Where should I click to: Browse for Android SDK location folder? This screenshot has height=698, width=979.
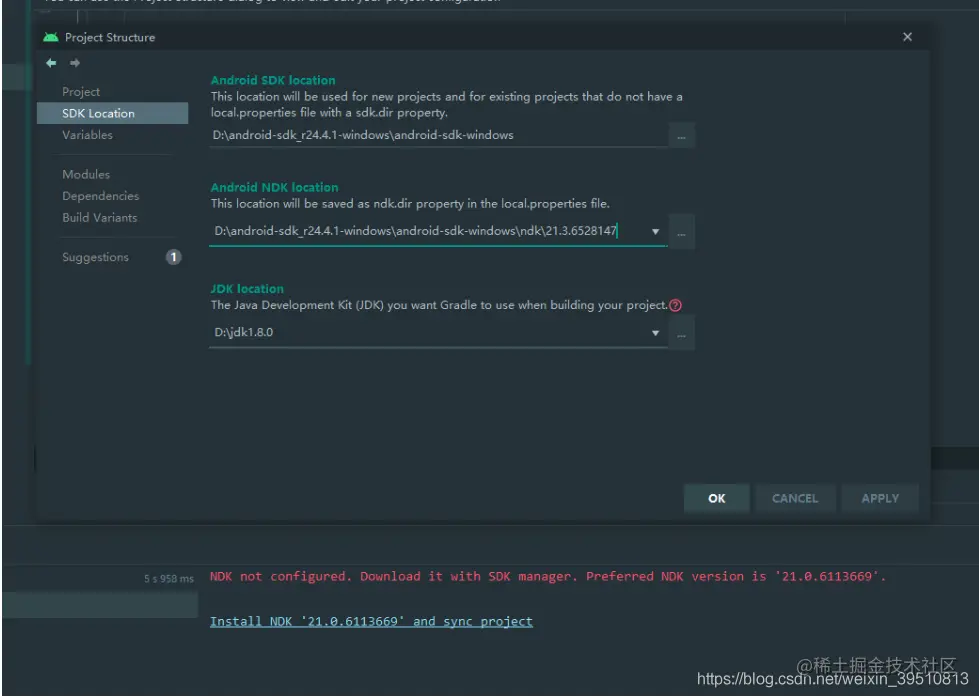pos(681,135)
